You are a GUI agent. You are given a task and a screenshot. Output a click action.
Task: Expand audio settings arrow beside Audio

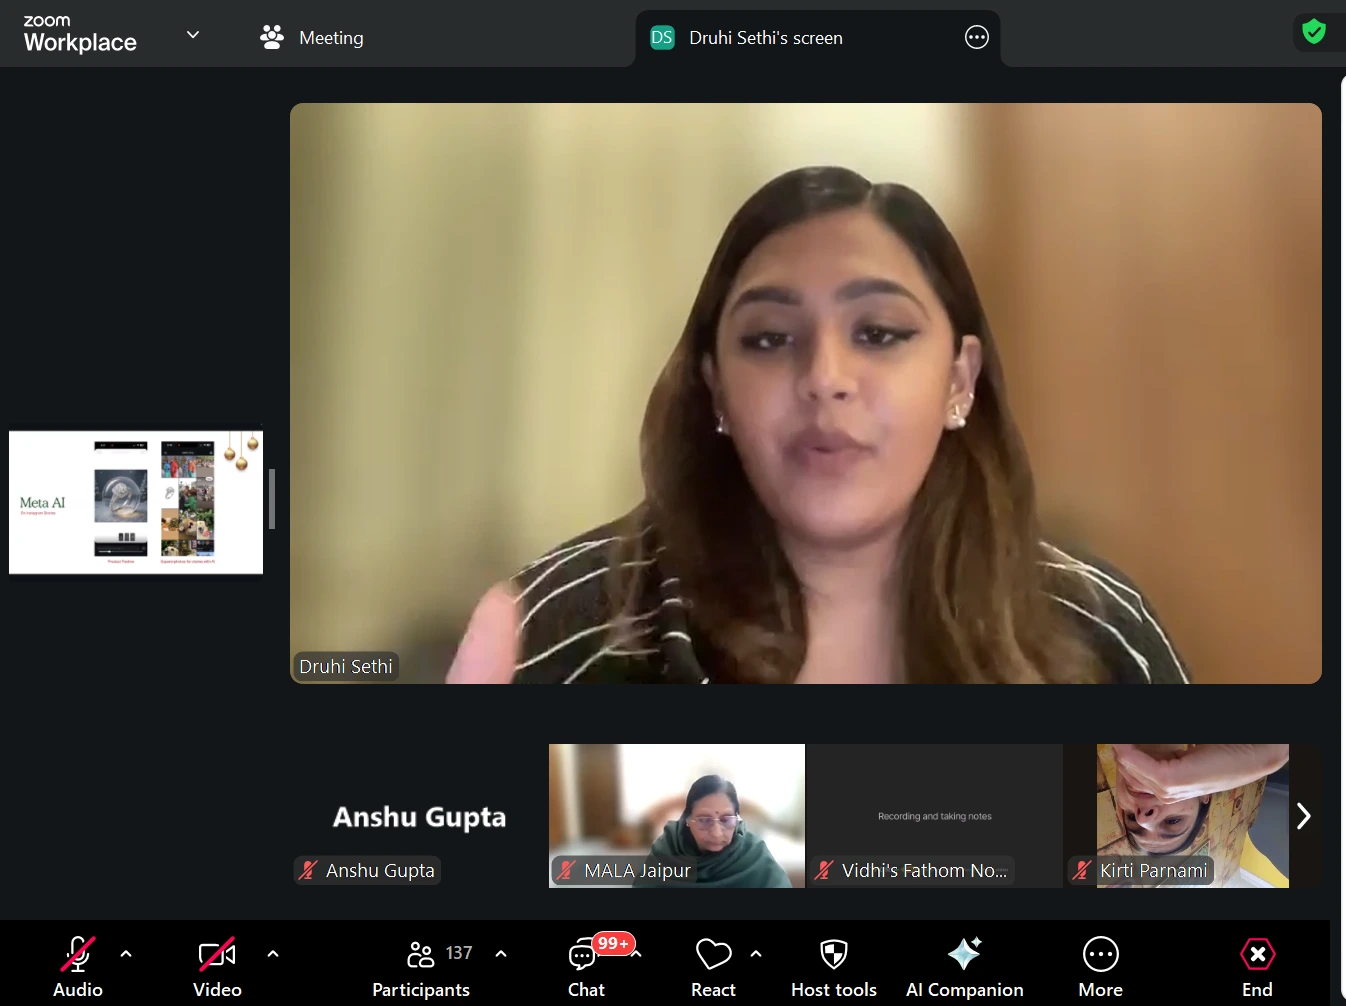click(126, 954)
